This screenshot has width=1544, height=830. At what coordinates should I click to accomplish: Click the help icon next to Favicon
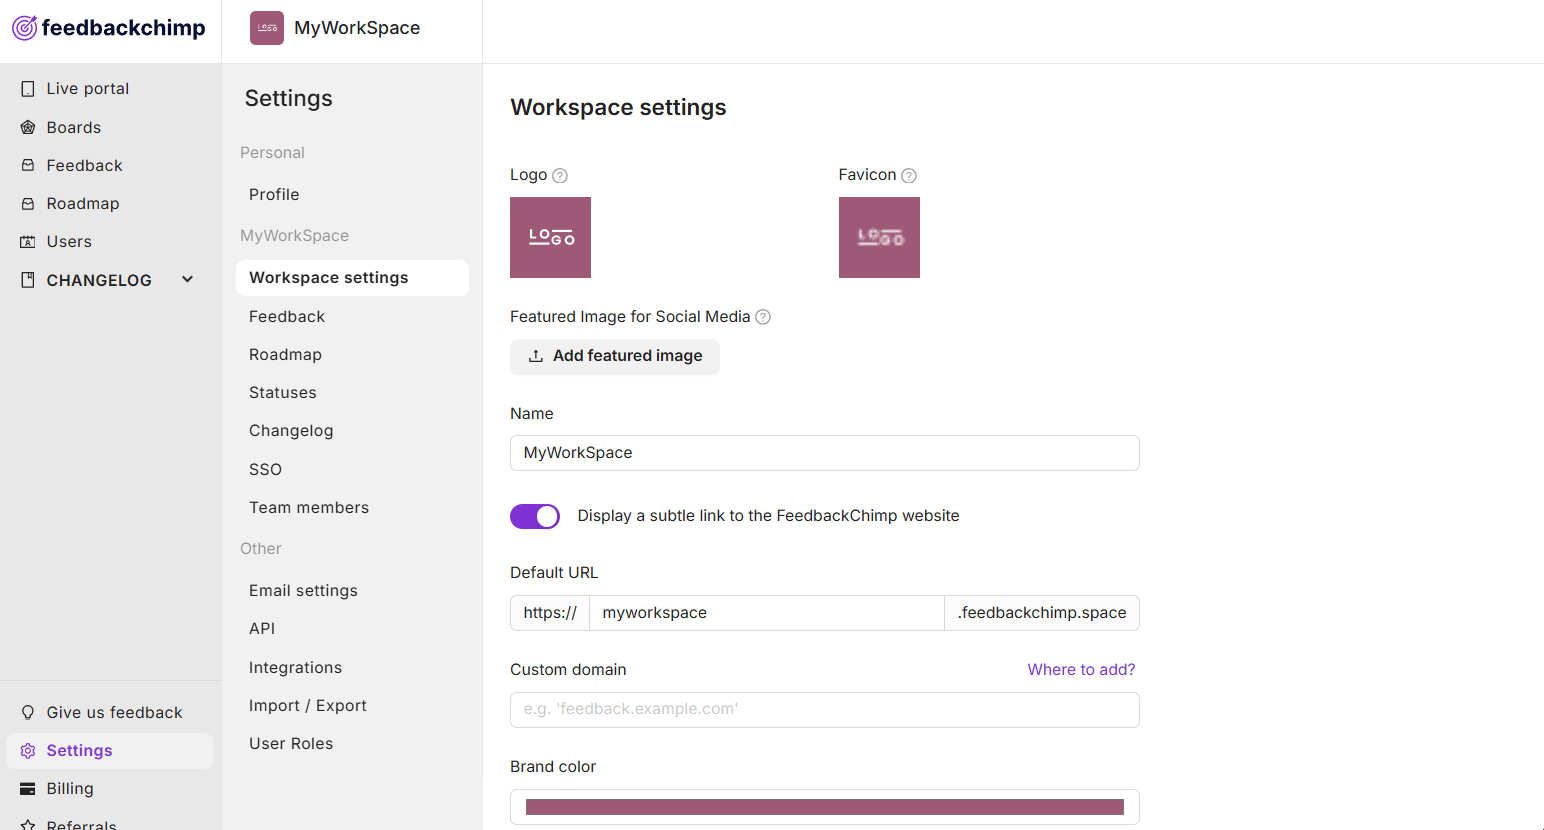coord(909,176)
